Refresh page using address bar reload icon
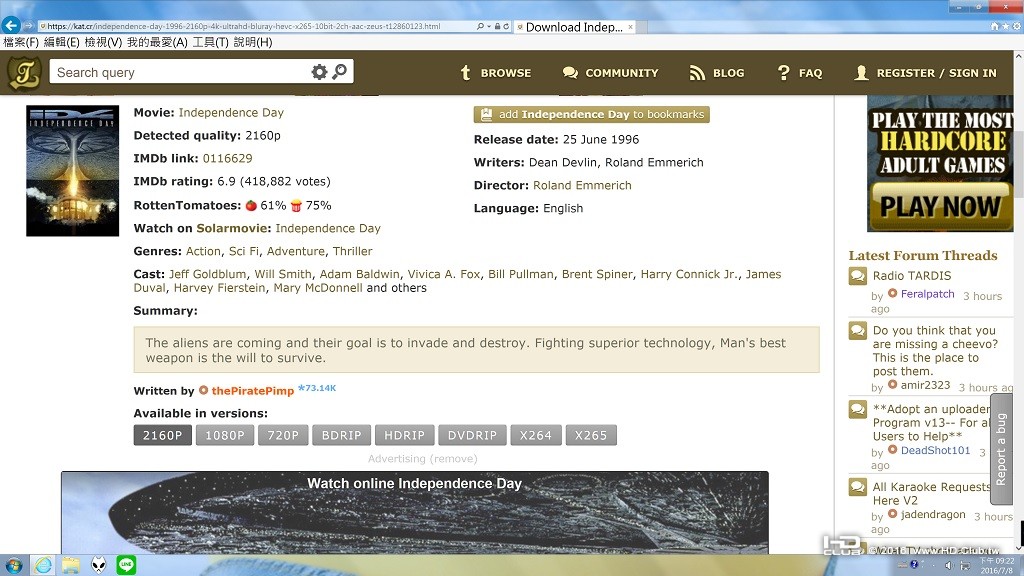 click(506, 27)
